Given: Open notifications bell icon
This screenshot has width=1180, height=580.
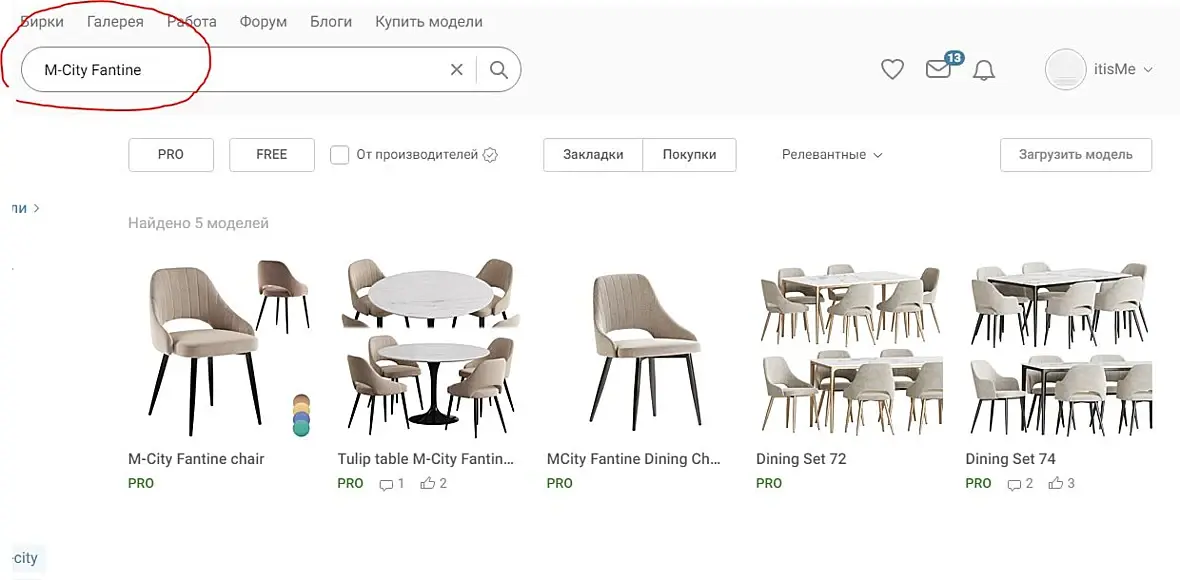Looking at the screenshot, I should [984, 70].
